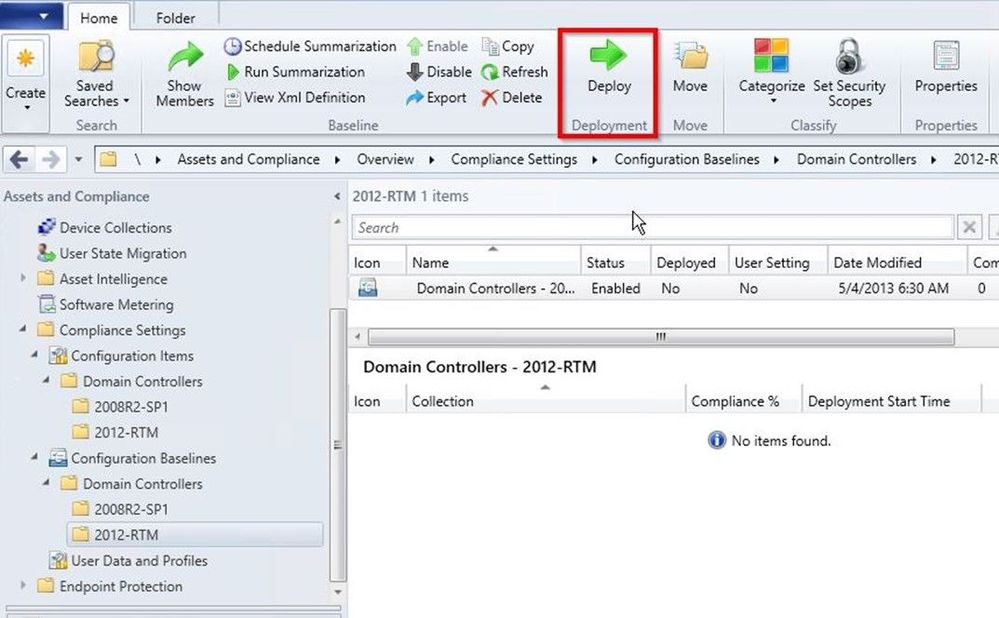Click the horizontal scrollbar of the list

661,336
